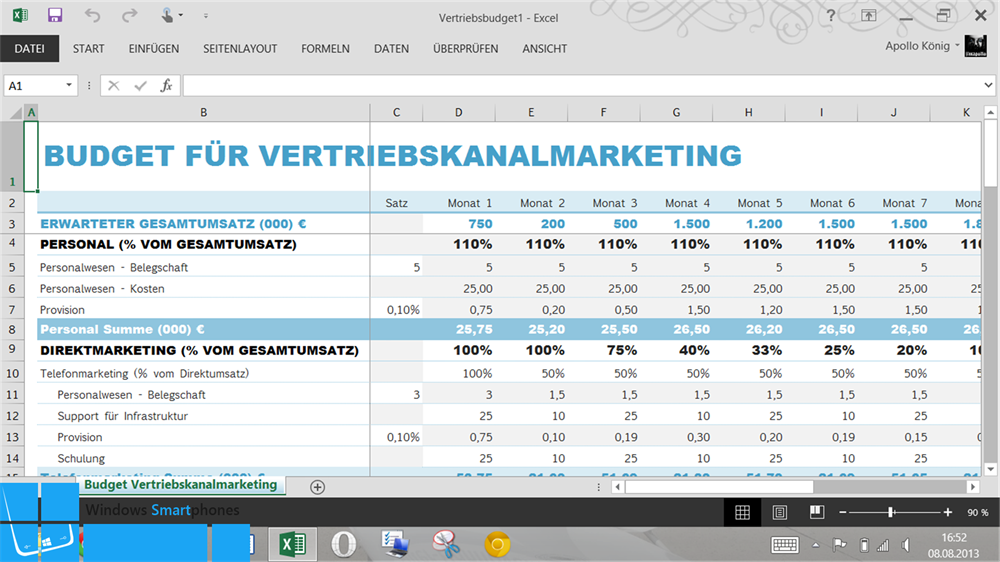Image resolution: width=1000 pixels, height=562 pixels.
Task: Open the Snipping Tool in the taskbar
Action: 446,544
